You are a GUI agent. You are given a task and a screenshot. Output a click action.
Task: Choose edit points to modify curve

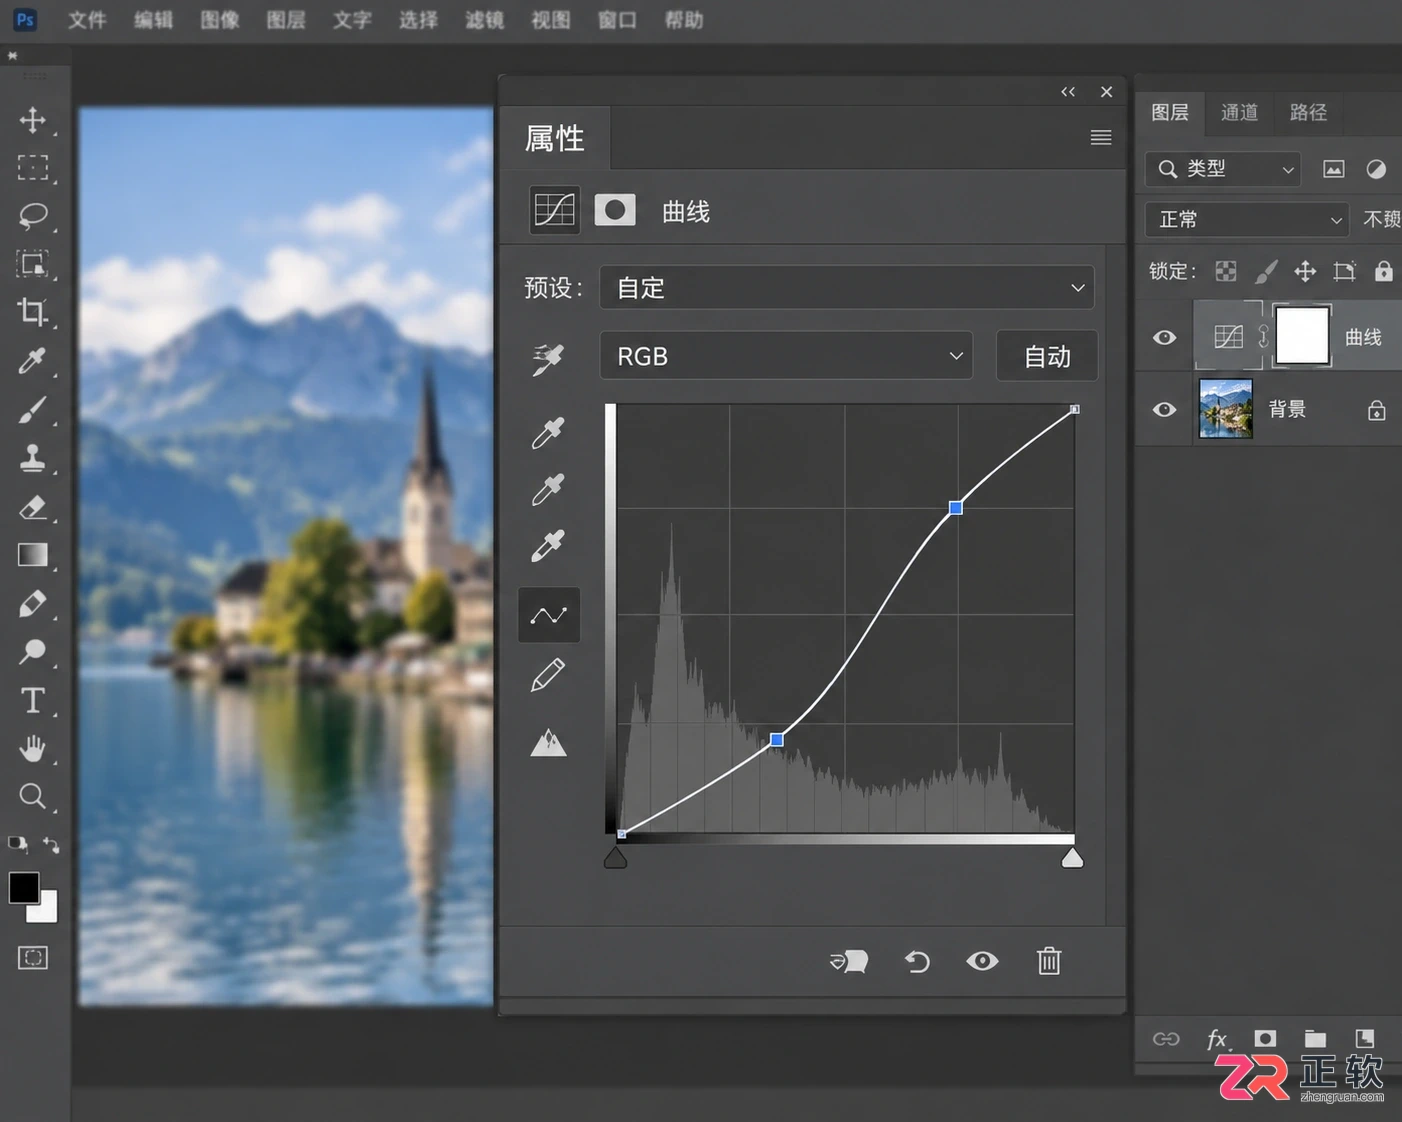pos(549,615)
